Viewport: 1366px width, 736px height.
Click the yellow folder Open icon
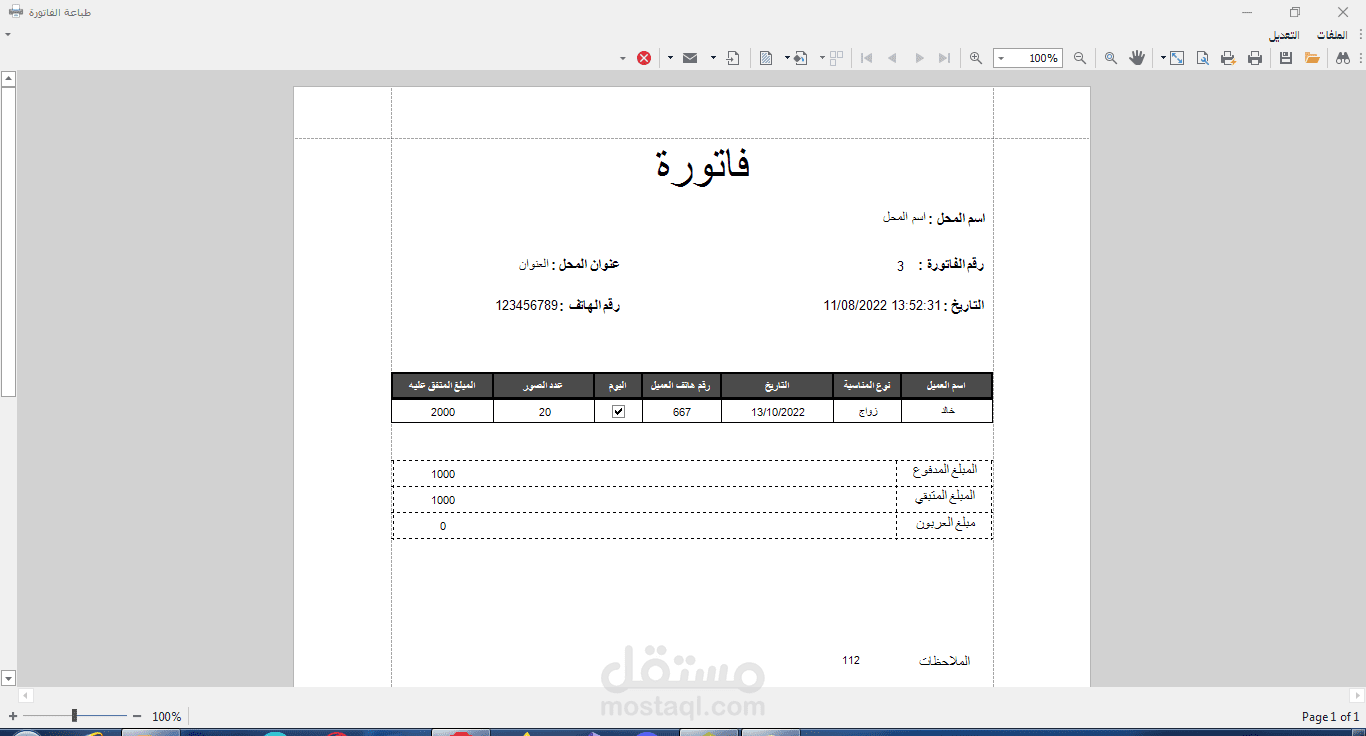pyautogui.click(x=1313, y=58)
